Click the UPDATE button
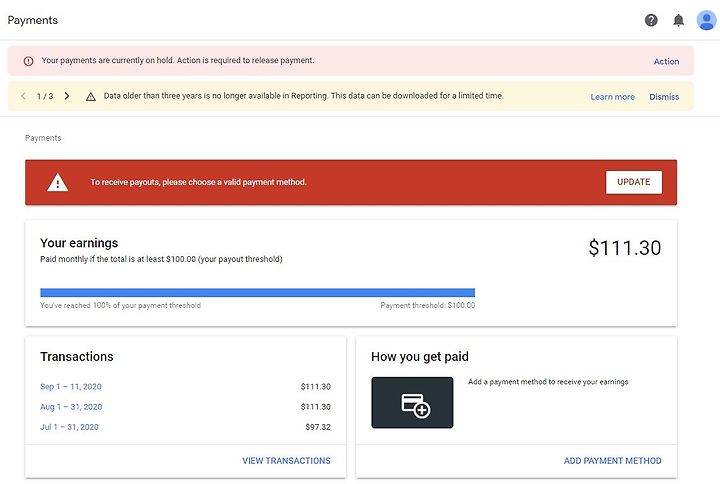Screen dimensions: 720x484 click(634, 182)
